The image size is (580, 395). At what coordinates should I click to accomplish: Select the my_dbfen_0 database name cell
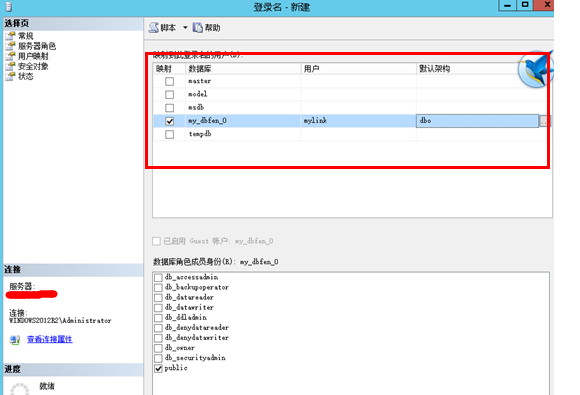coord(243,121)
